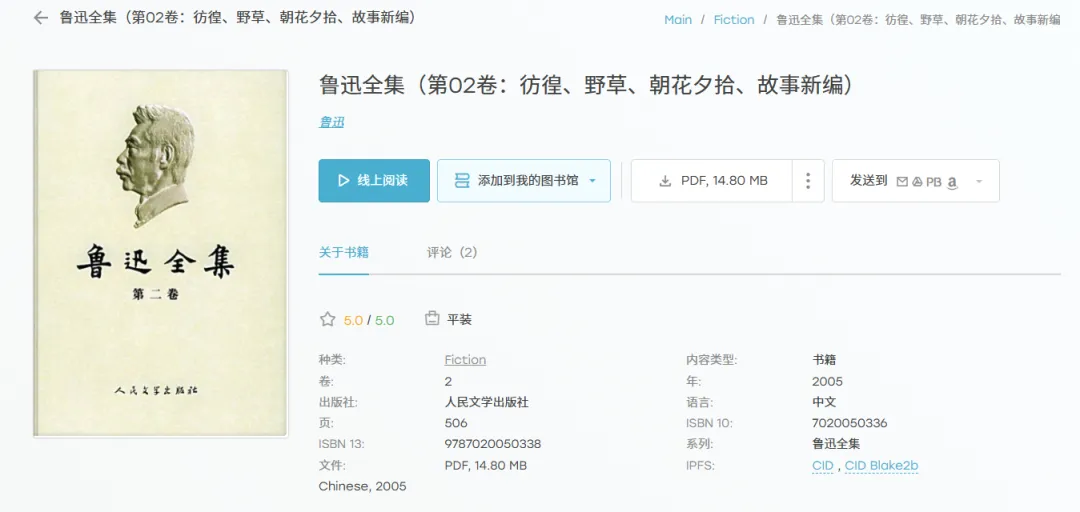Click the library shelf icon
This screenshot has width=1080, height=512.
click(x=462, y=181)
